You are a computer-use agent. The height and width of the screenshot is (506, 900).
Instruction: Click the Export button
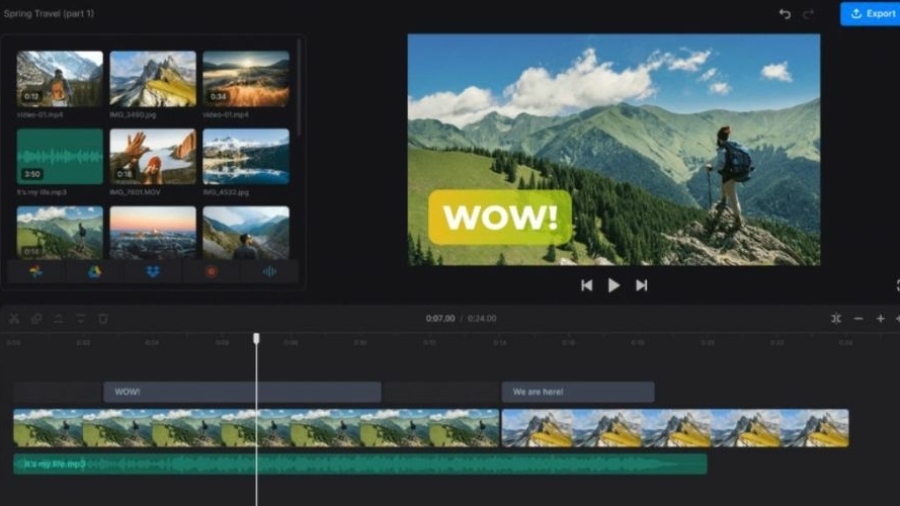pos(871,14)
